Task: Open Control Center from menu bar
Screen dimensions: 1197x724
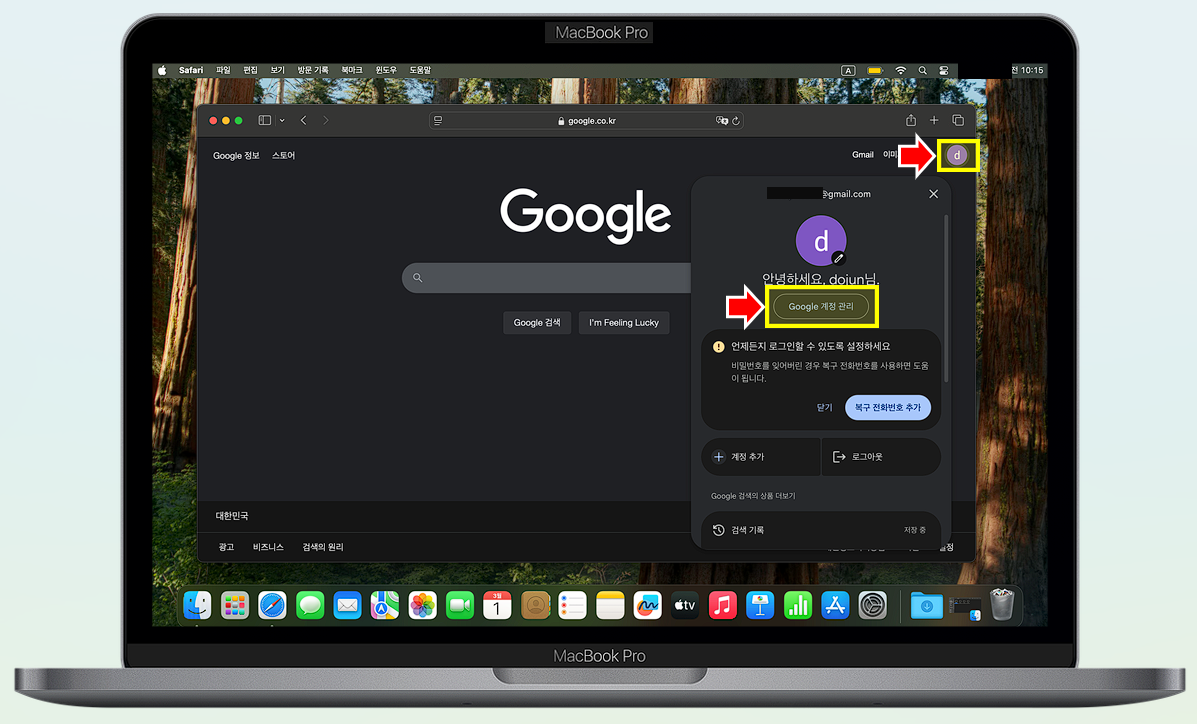Action: [944, 70]
